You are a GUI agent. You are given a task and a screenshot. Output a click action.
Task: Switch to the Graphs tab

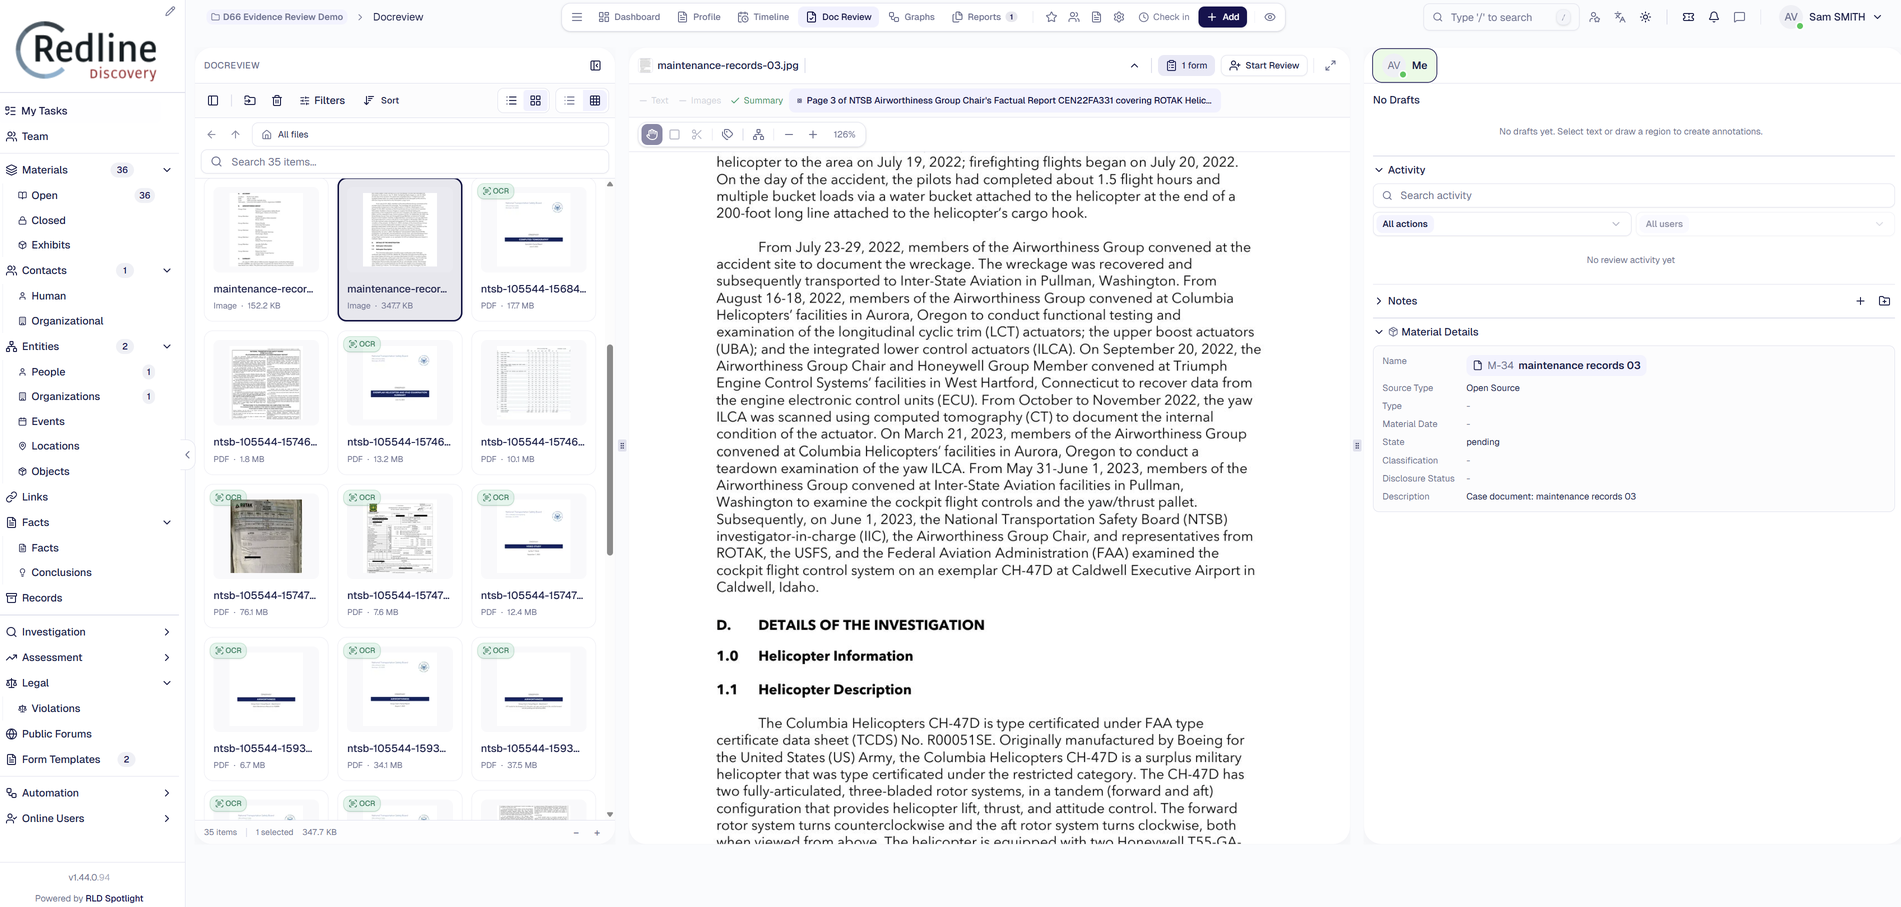tap(912, 17)
